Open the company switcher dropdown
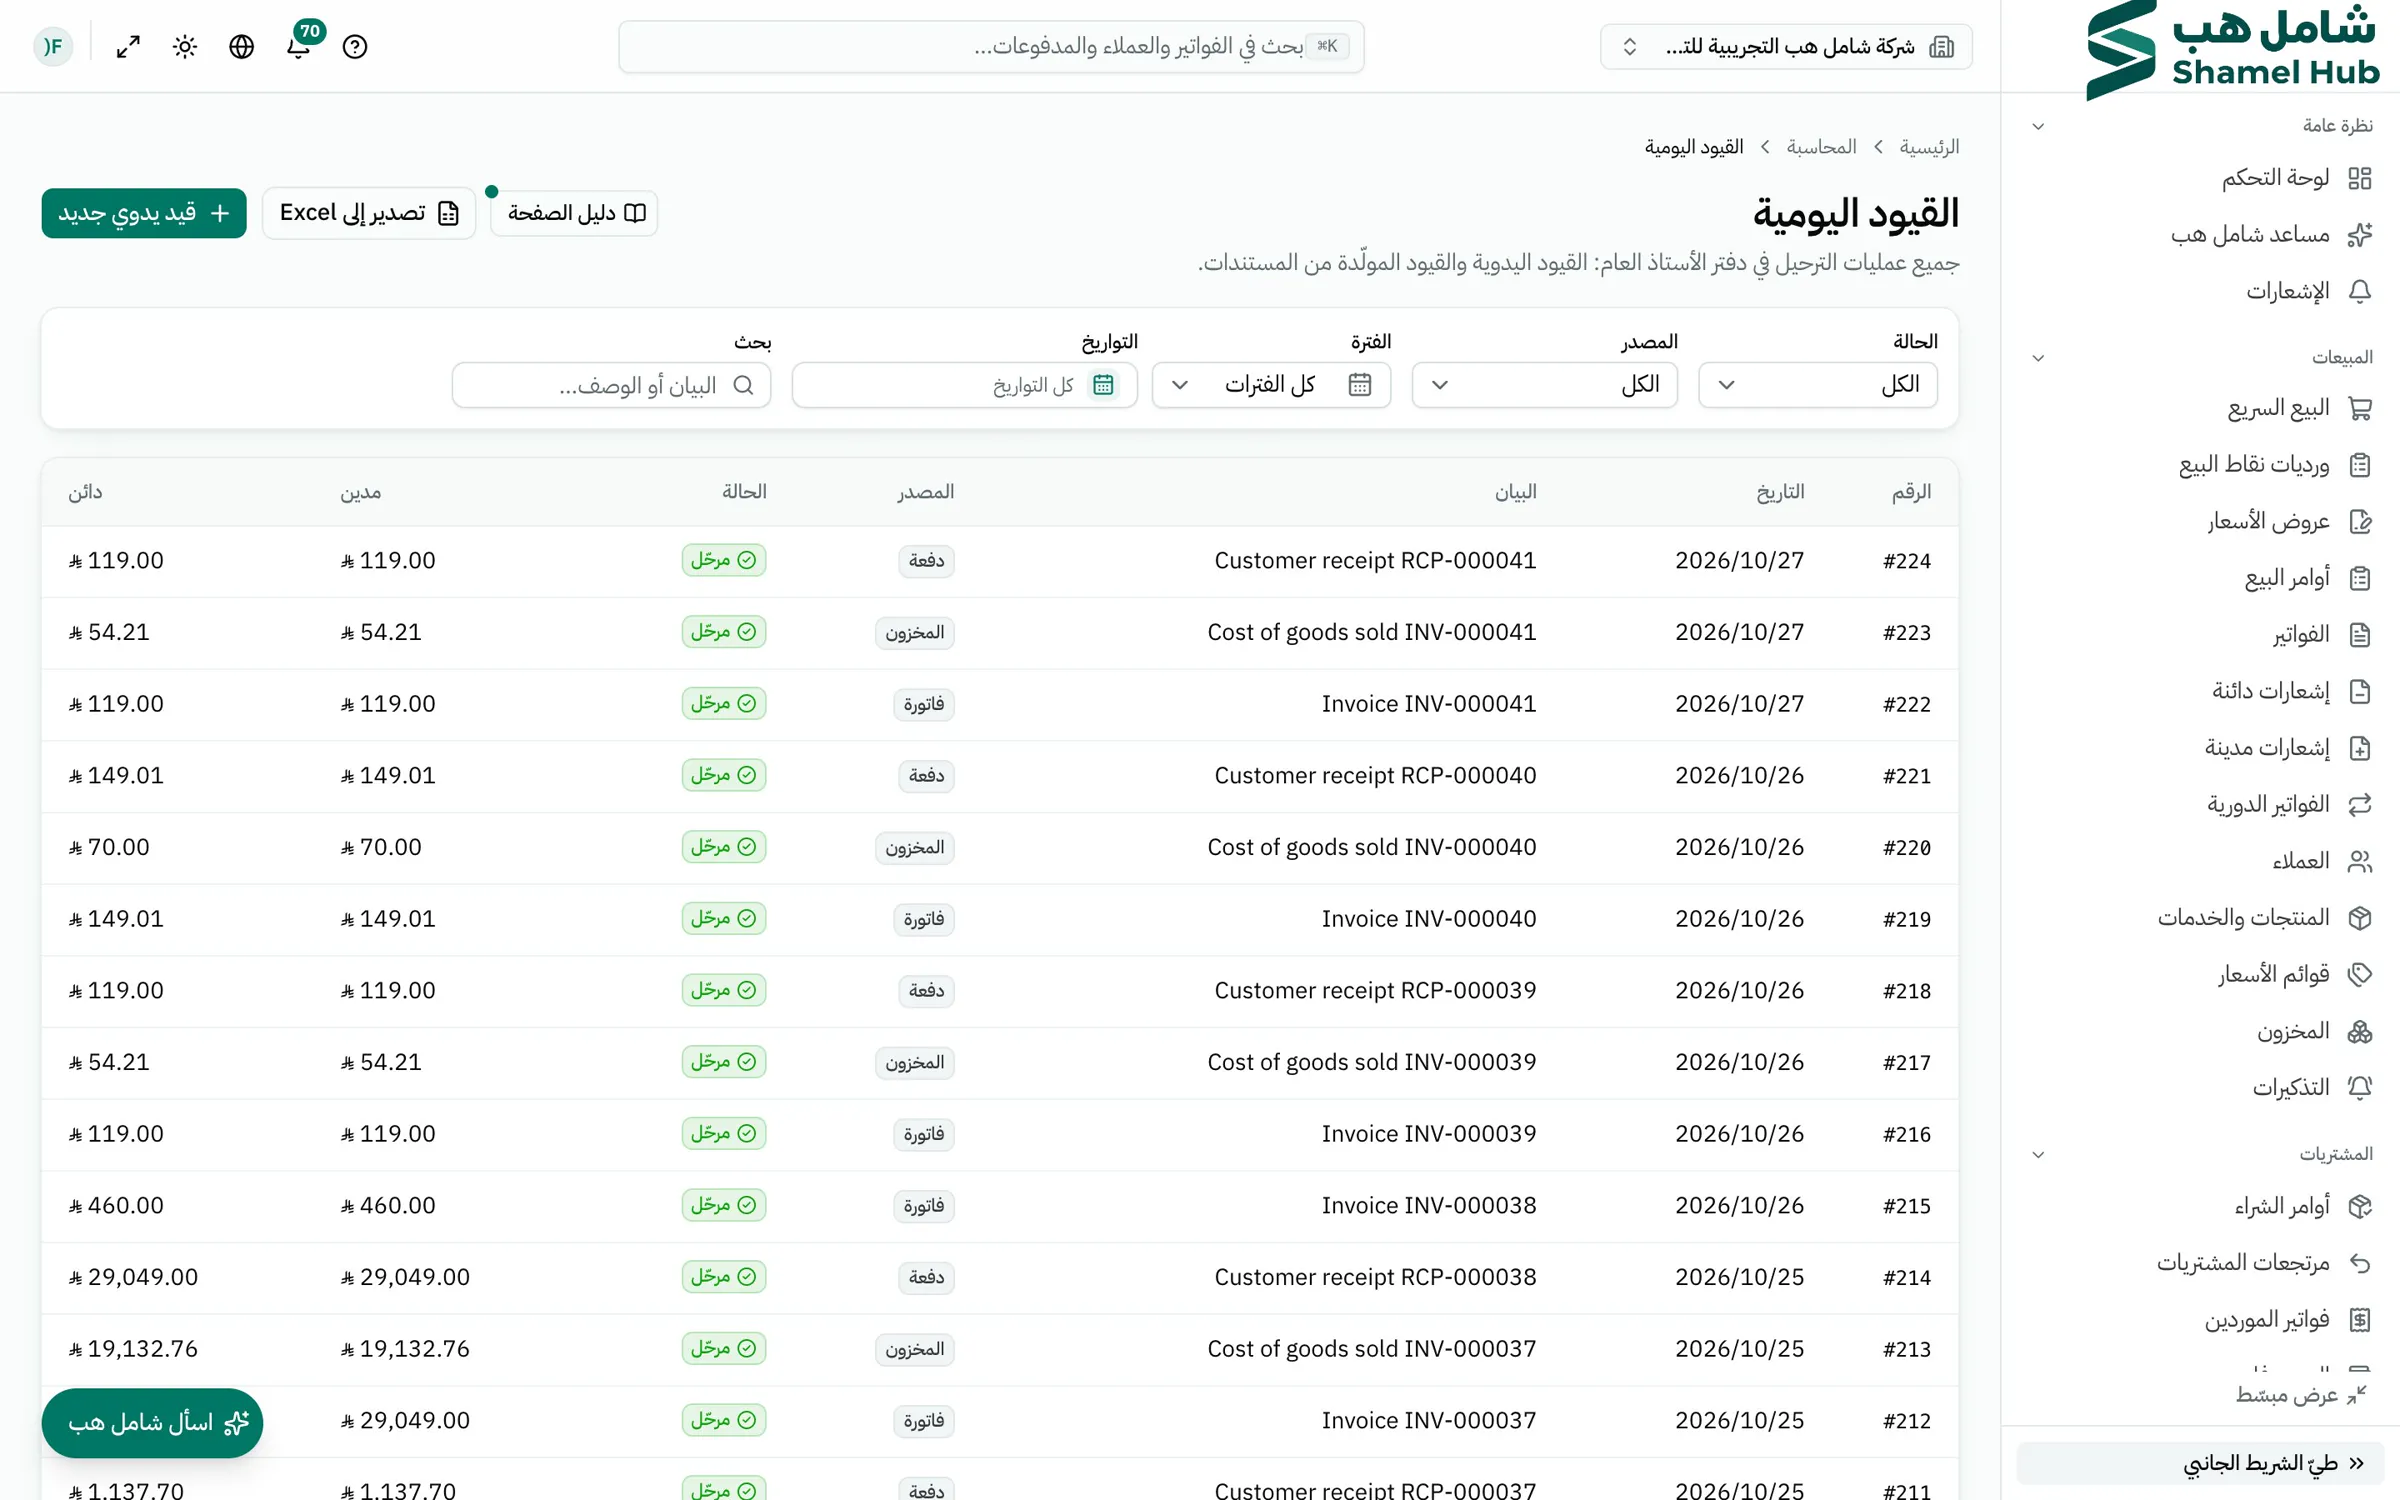 click(x=1786, y=46)
